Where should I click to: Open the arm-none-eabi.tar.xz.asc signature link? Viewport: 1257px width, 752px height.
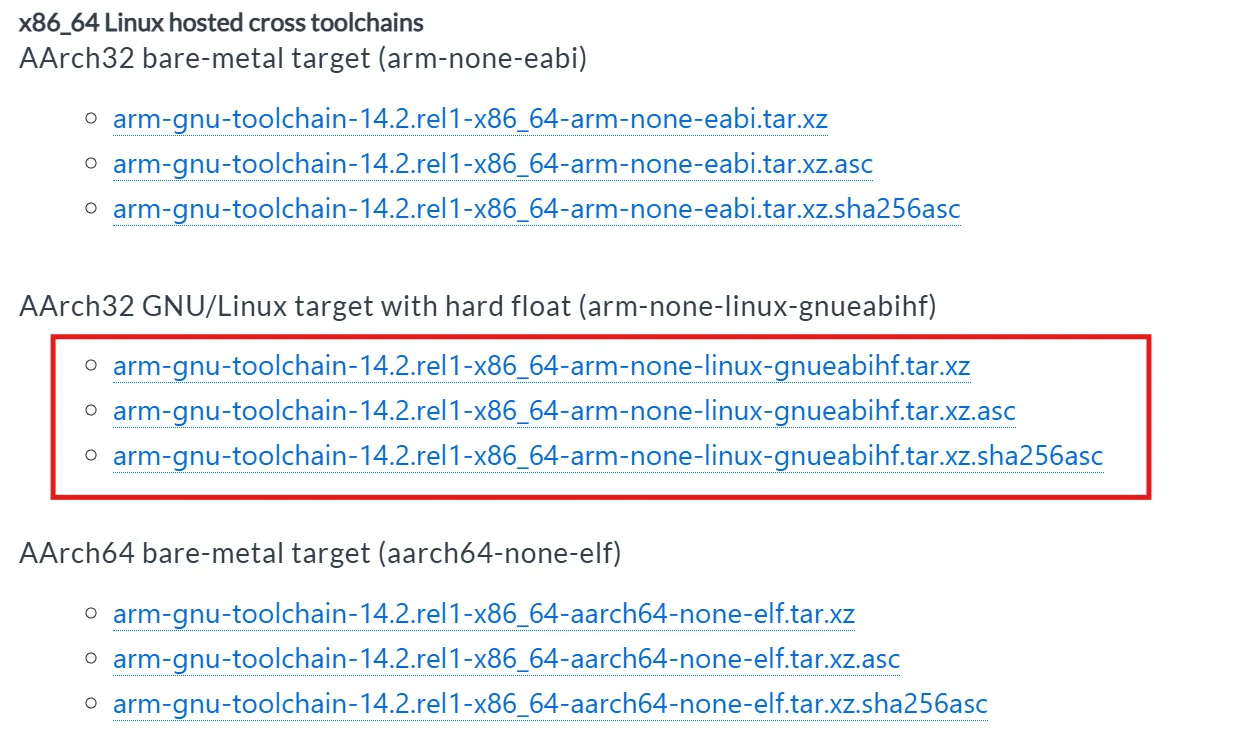(492, 164)
